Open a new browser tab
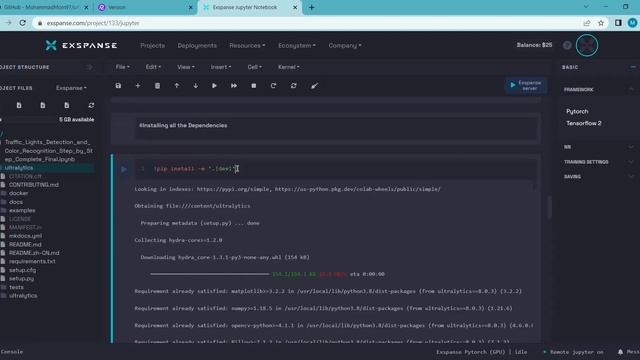 311,7
